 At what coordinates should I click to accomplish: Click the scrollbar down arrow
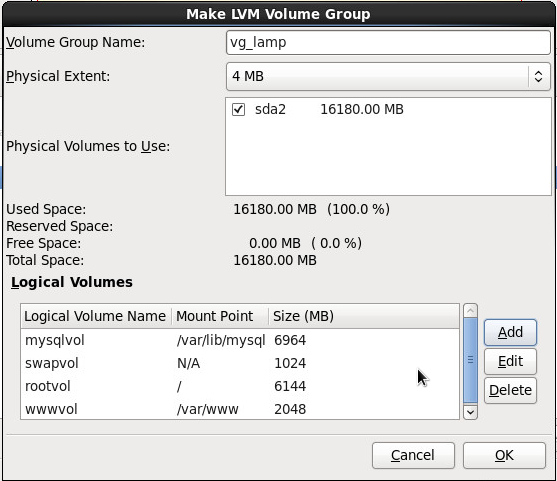pyautogui.click(x=470, y=412)
